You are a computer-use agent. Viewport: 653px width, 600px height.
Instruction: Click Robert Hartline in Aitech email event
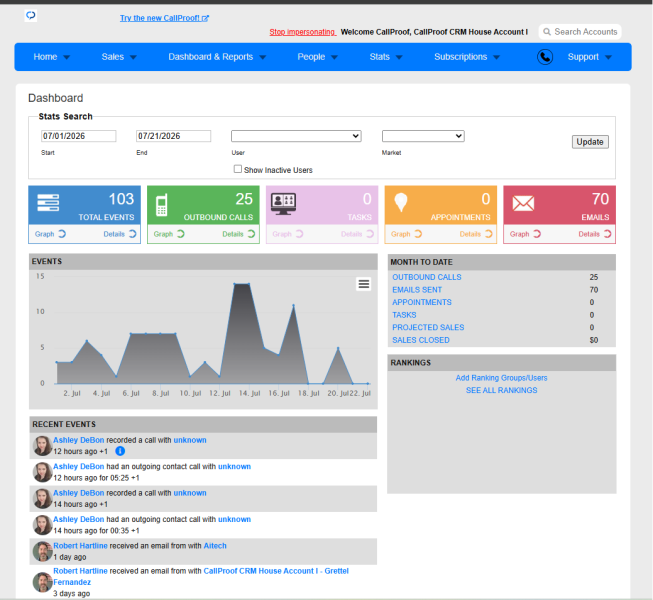tap(80, 546)
